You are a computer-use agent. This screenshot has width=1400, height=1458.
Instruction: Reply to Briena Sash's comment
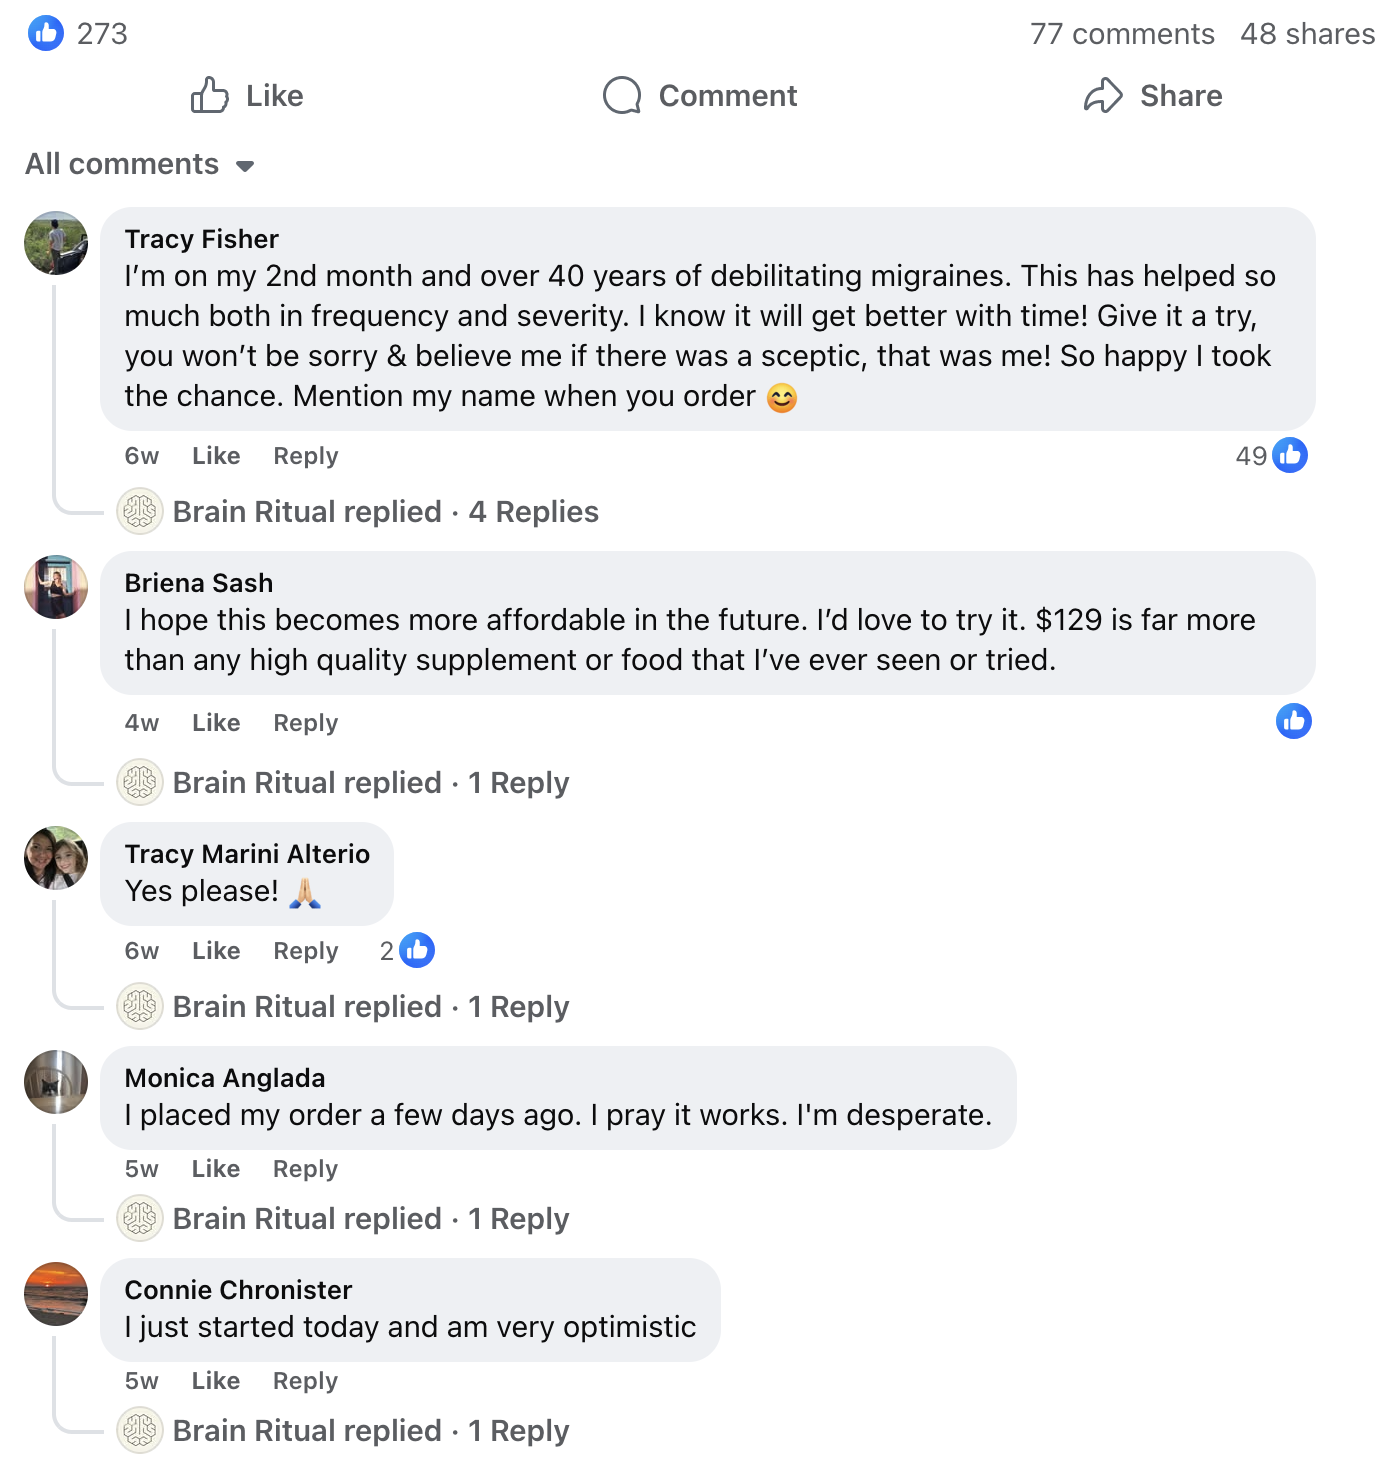tap(305, 722)
